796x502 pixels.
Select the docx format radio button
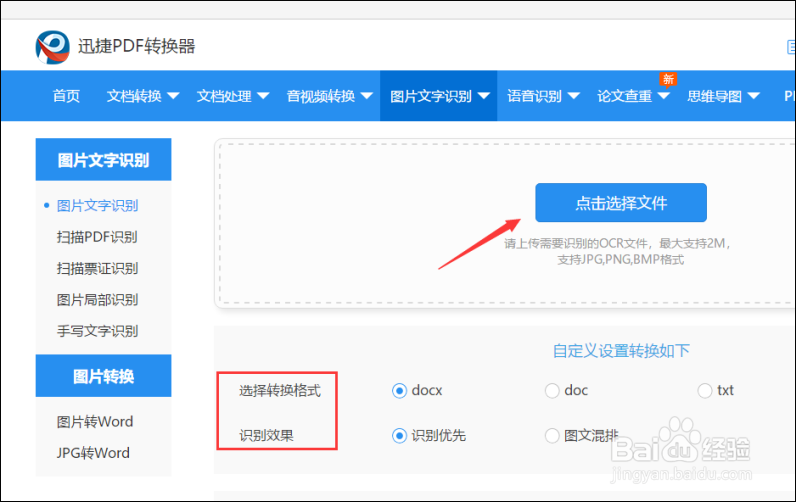point(400,391)
